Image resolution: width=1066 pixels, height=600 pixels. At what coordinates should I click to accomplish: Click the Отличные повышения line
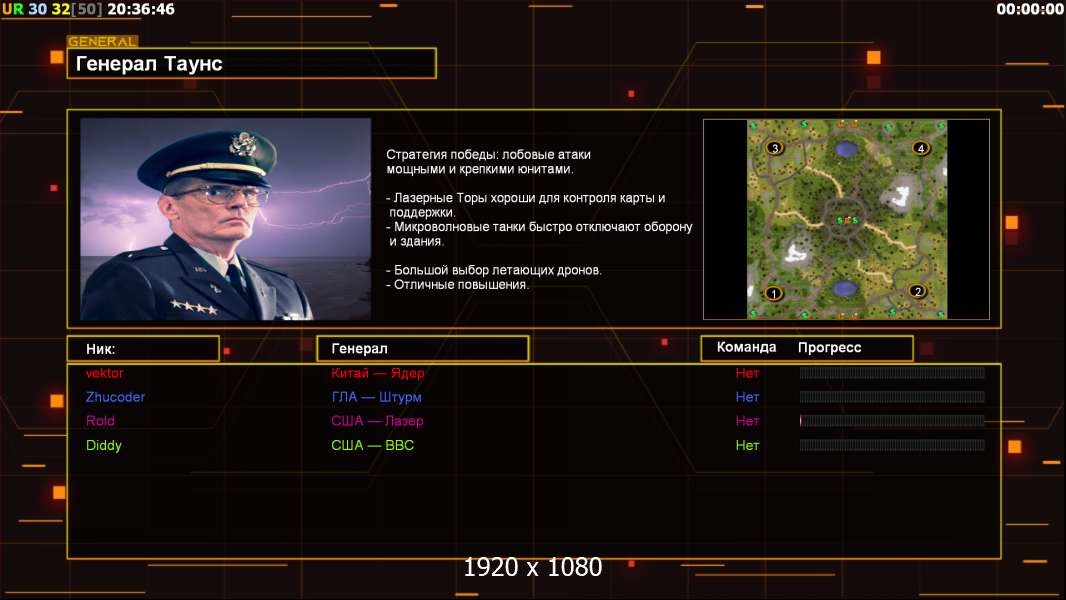tap(457, 285)
